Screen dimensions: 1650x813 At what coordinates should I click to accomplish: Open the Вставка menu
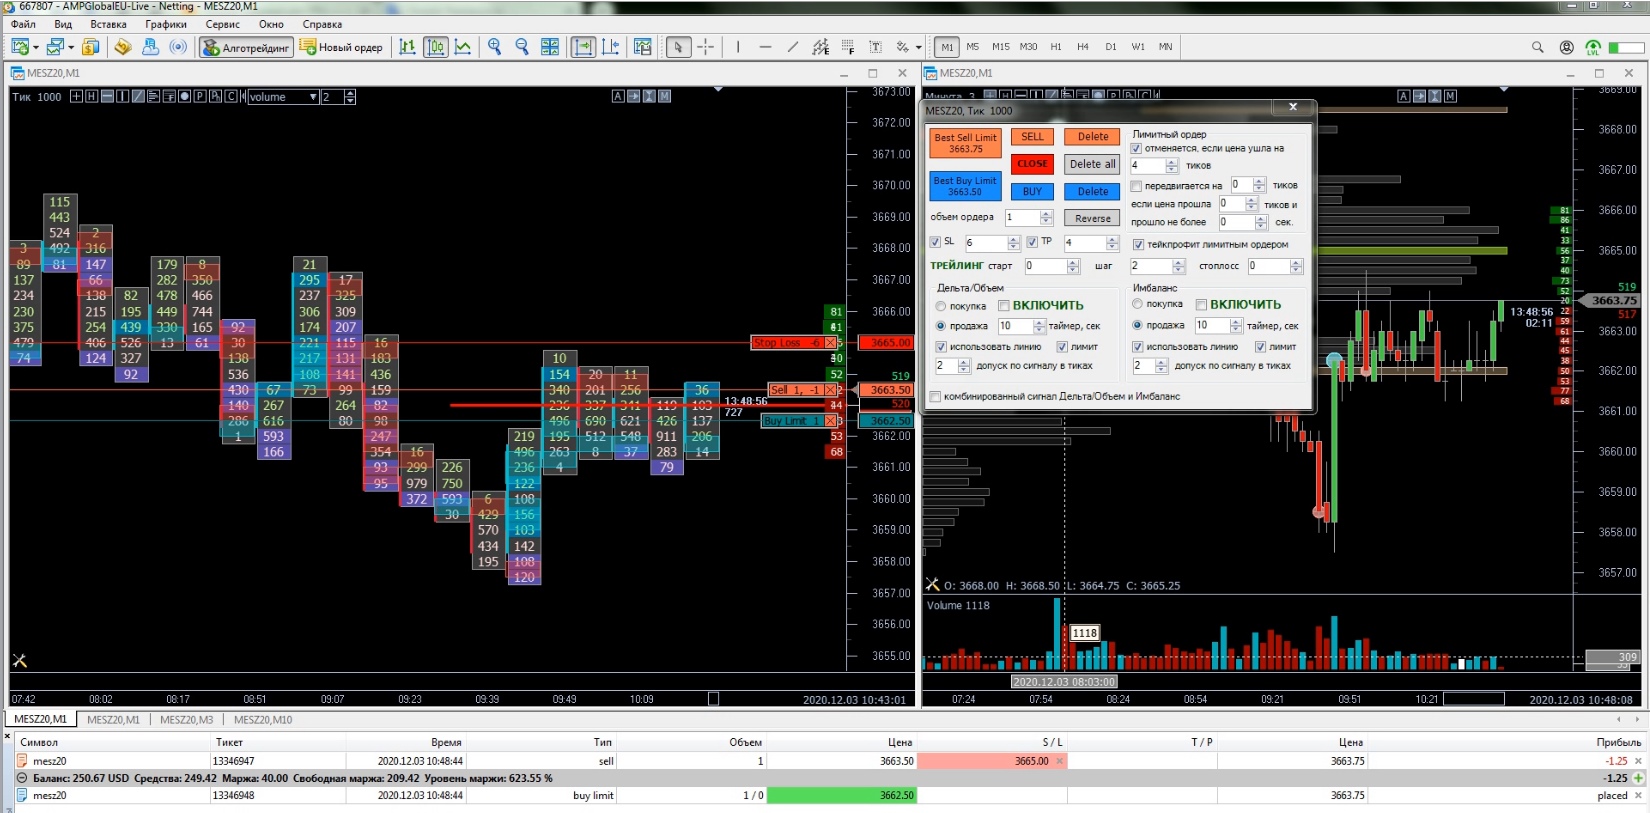(108, 24)
